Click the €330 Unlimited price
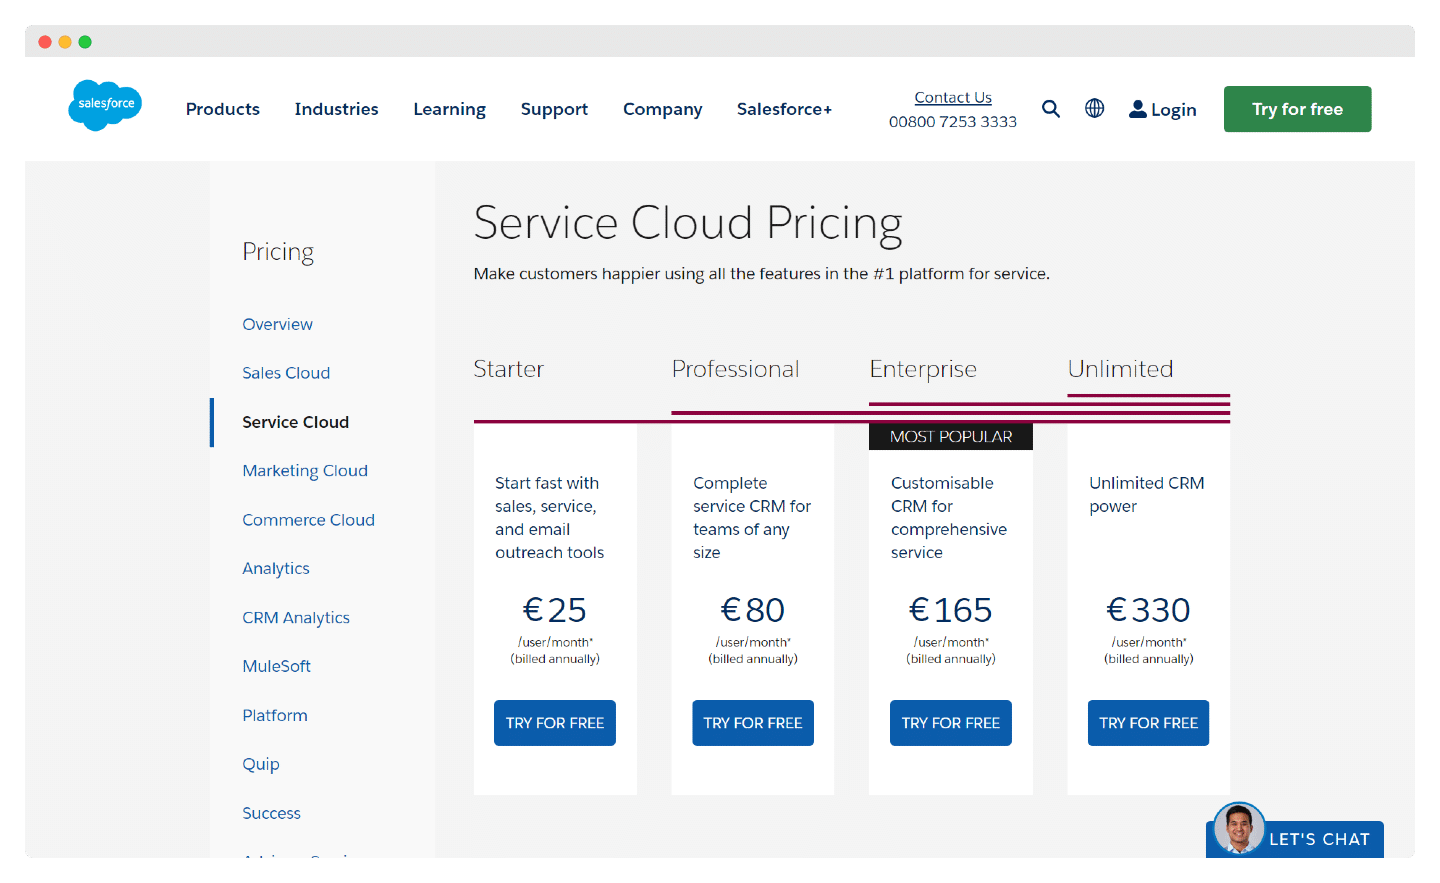Screen dimensions: 1440x883 1148,610
